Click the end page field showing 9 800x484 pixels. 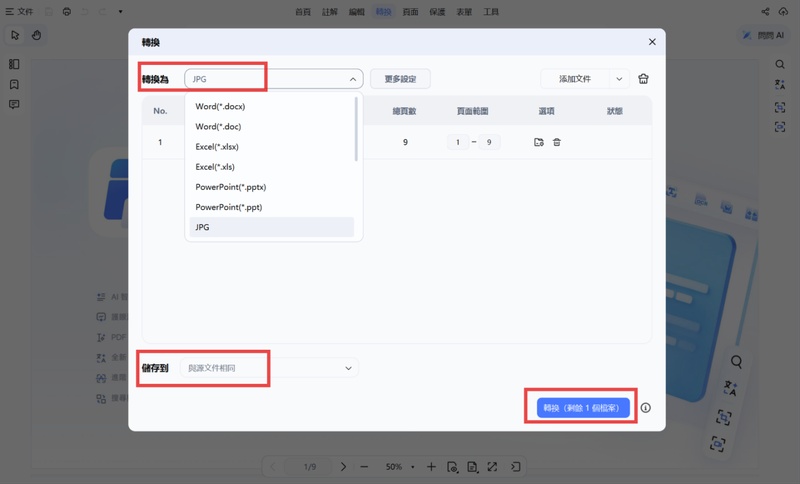coord(489,142)
